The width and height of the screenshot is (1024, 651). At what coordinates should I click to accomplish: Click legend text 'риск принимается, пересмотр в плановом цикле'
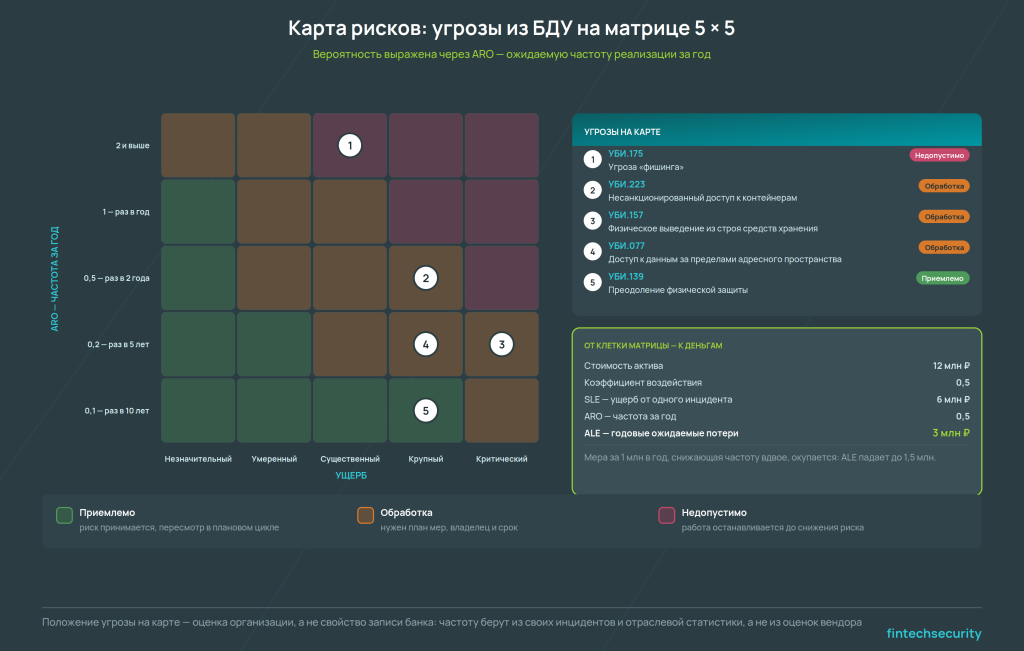[179, 528]
